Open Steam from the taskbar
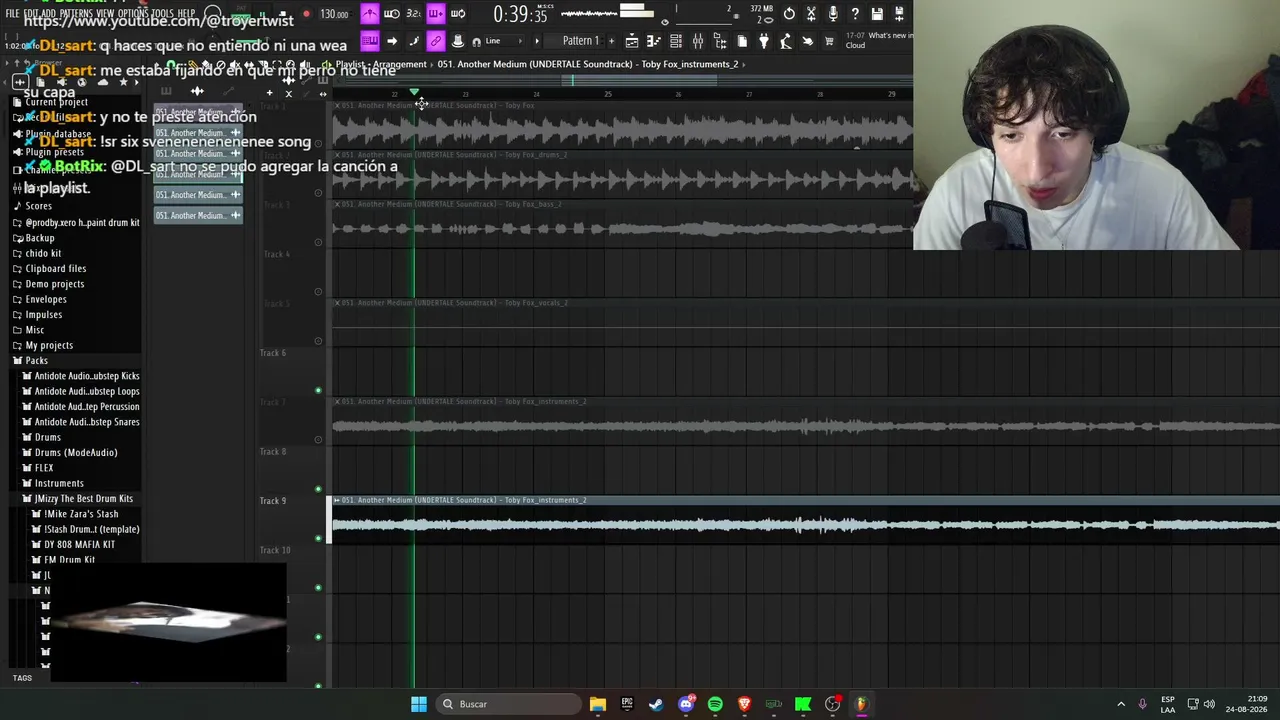The width and height of the screenshot is (1280, 720). [656, 704]
